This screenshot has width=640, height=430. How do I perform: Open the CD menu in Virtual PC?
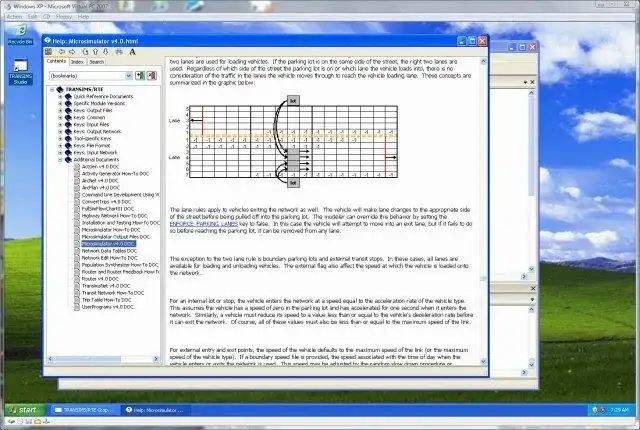[x=47, y=17]
